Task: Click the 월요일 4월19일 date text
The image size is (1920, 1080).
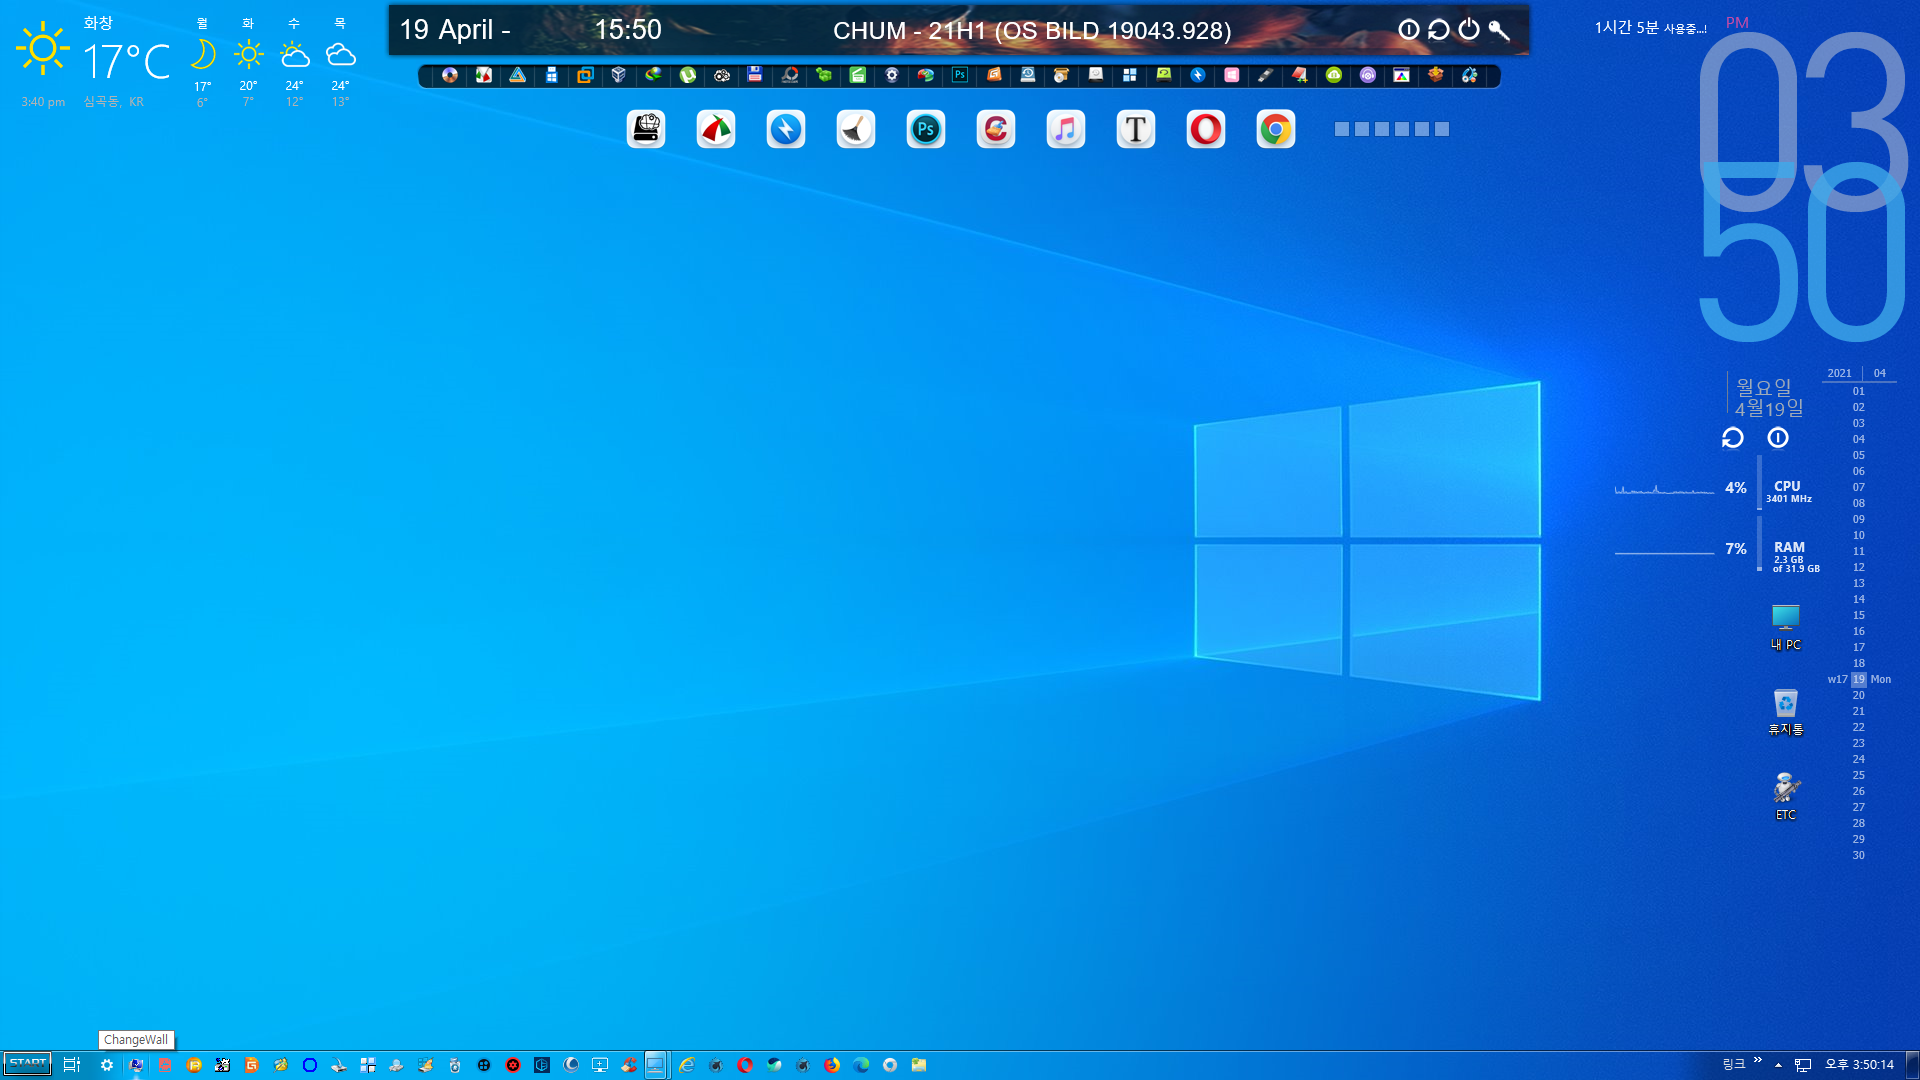Action: [x=1768, y=397]
